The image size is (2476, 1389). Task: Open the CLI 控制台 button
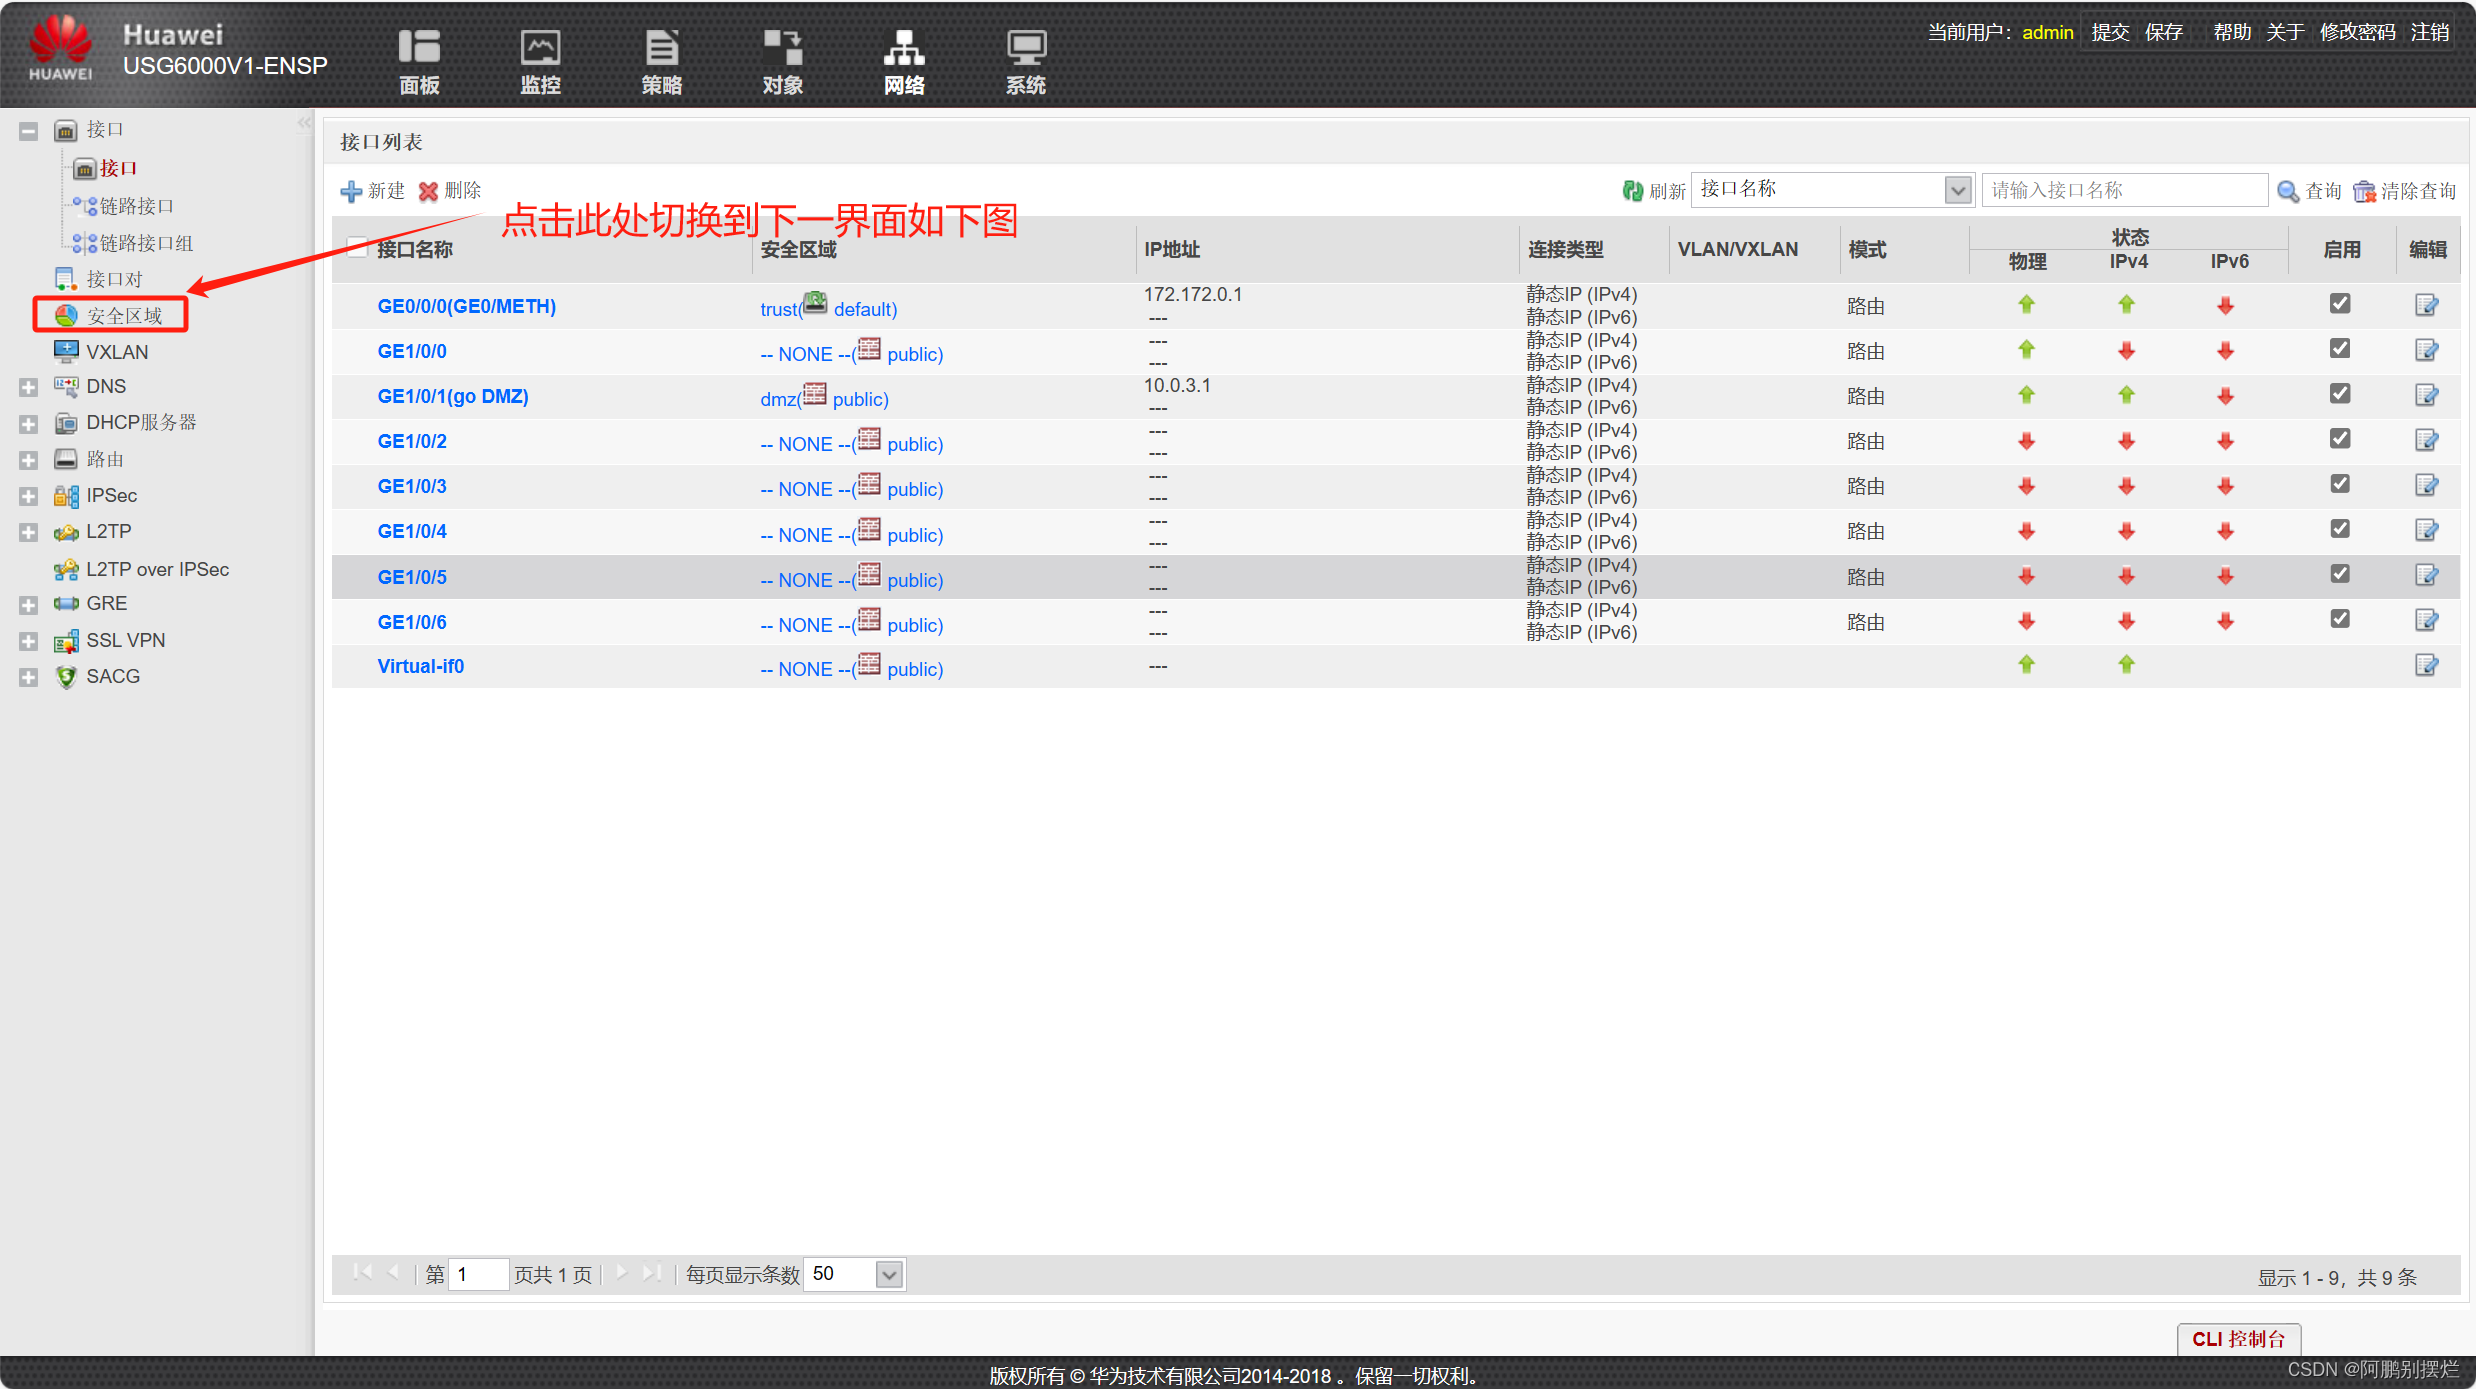(x=2238, y=1339)
